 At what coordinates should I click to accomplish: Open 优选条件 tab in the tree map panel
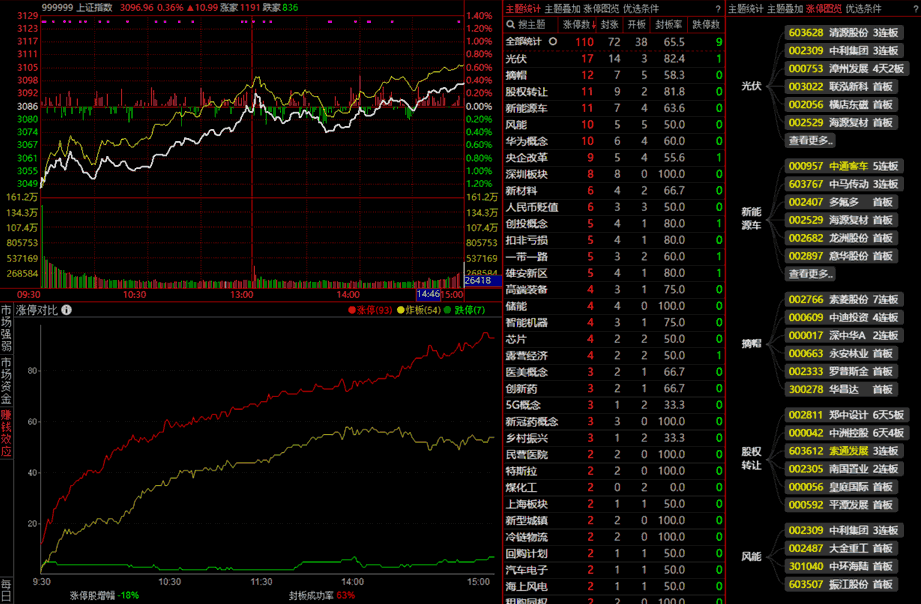tap(863, 9)
